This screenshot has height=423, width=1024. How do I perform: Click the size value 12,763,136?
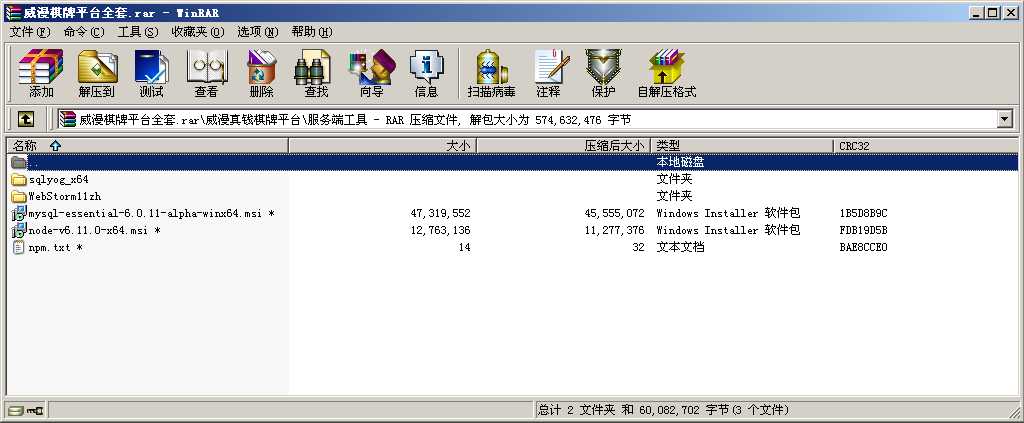440,230
